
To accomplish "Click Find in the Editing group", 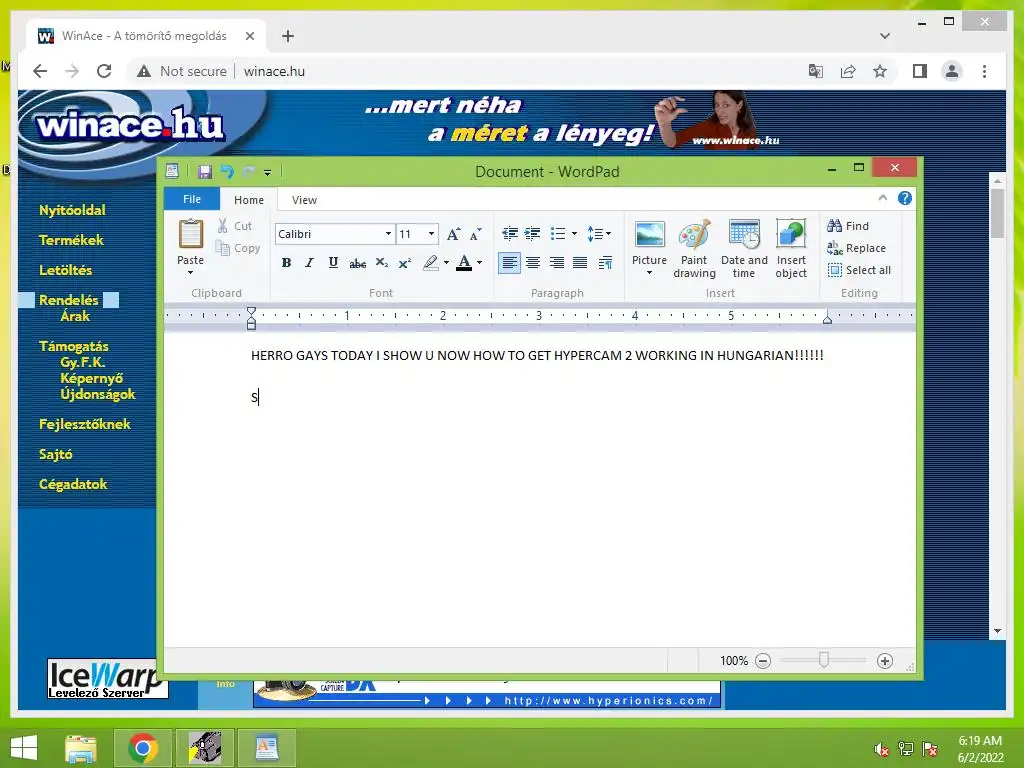I will tap(848, 226).
